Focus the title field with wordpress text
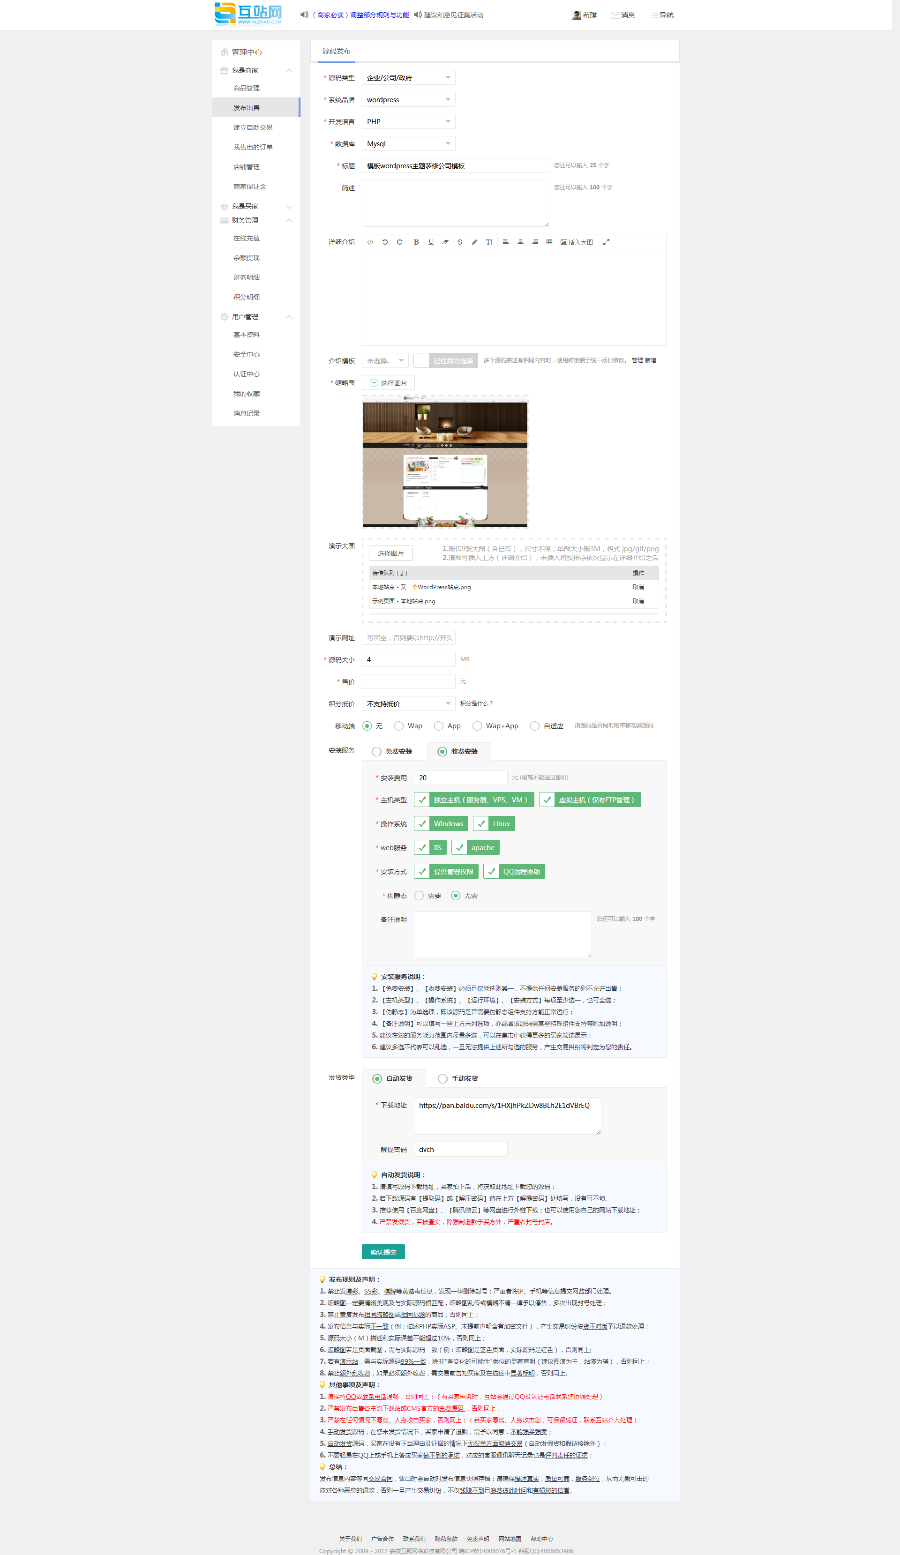 tap(455, 165)
